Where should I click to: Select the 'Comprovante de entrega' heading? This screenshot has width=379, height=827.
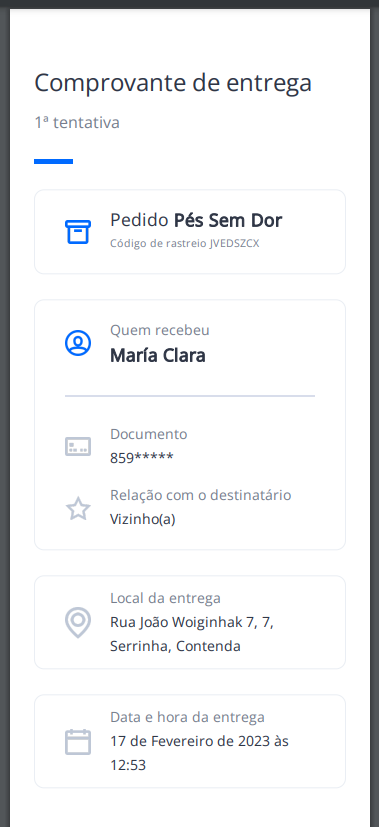click(x=173, y=83)
